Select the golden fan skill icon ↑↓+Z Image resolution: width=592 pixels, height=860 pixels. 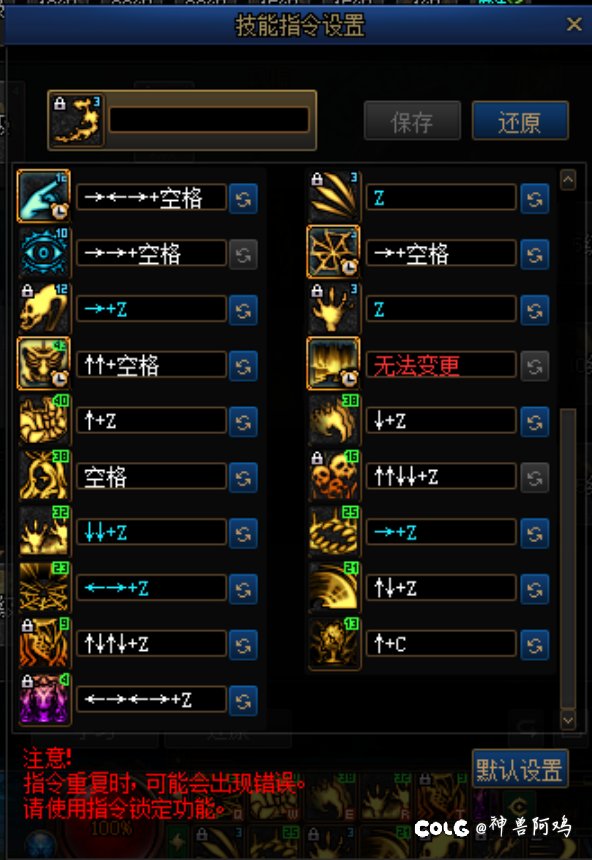click(334, 587)
